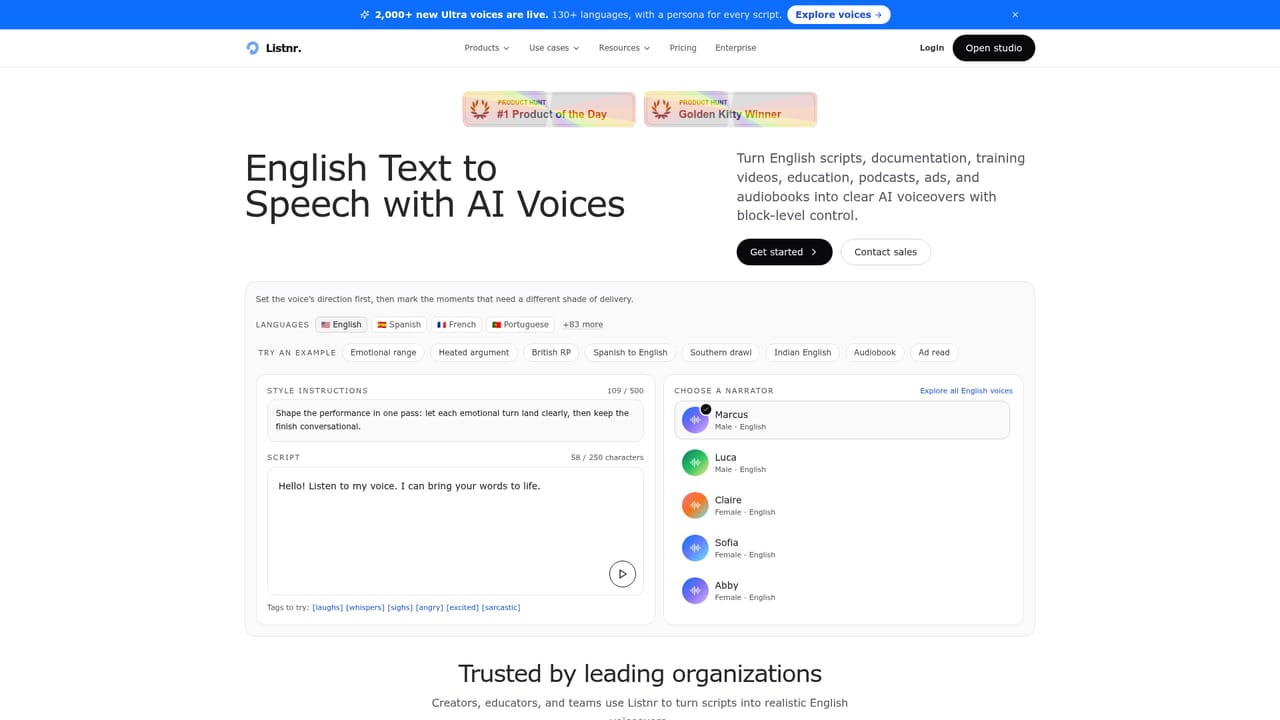
Task: Select English language chip
Action: (341, 325)
